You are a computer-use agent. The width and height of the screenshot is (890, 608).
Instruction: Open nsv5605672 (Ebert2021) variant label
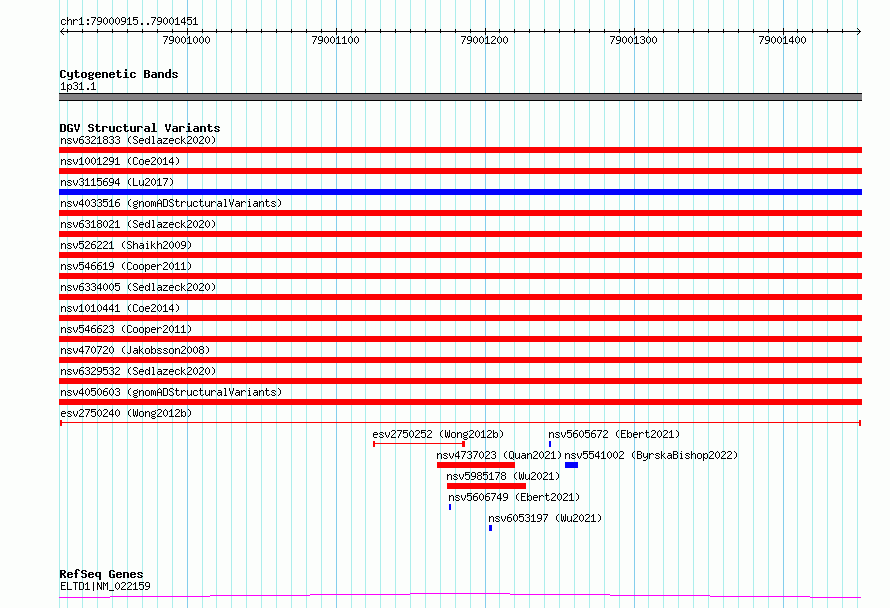coord(614,434)
